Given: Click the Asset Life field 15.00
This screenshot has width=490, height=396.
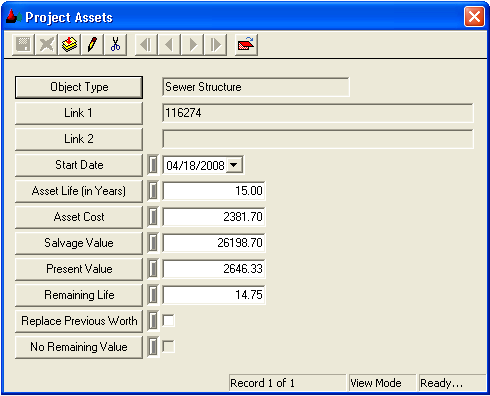Looking at the screenshot, I should click(x=214, y=191).
